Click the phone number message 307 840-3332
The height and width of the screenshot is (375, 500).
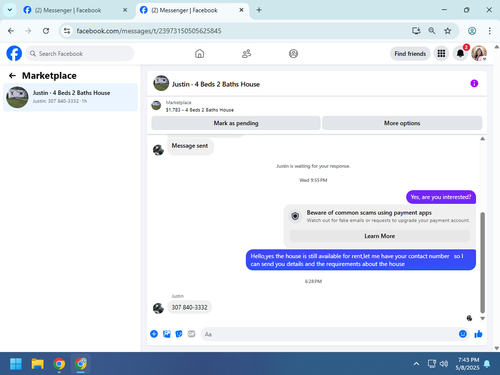pyautogui.click(x=189, y=307)
